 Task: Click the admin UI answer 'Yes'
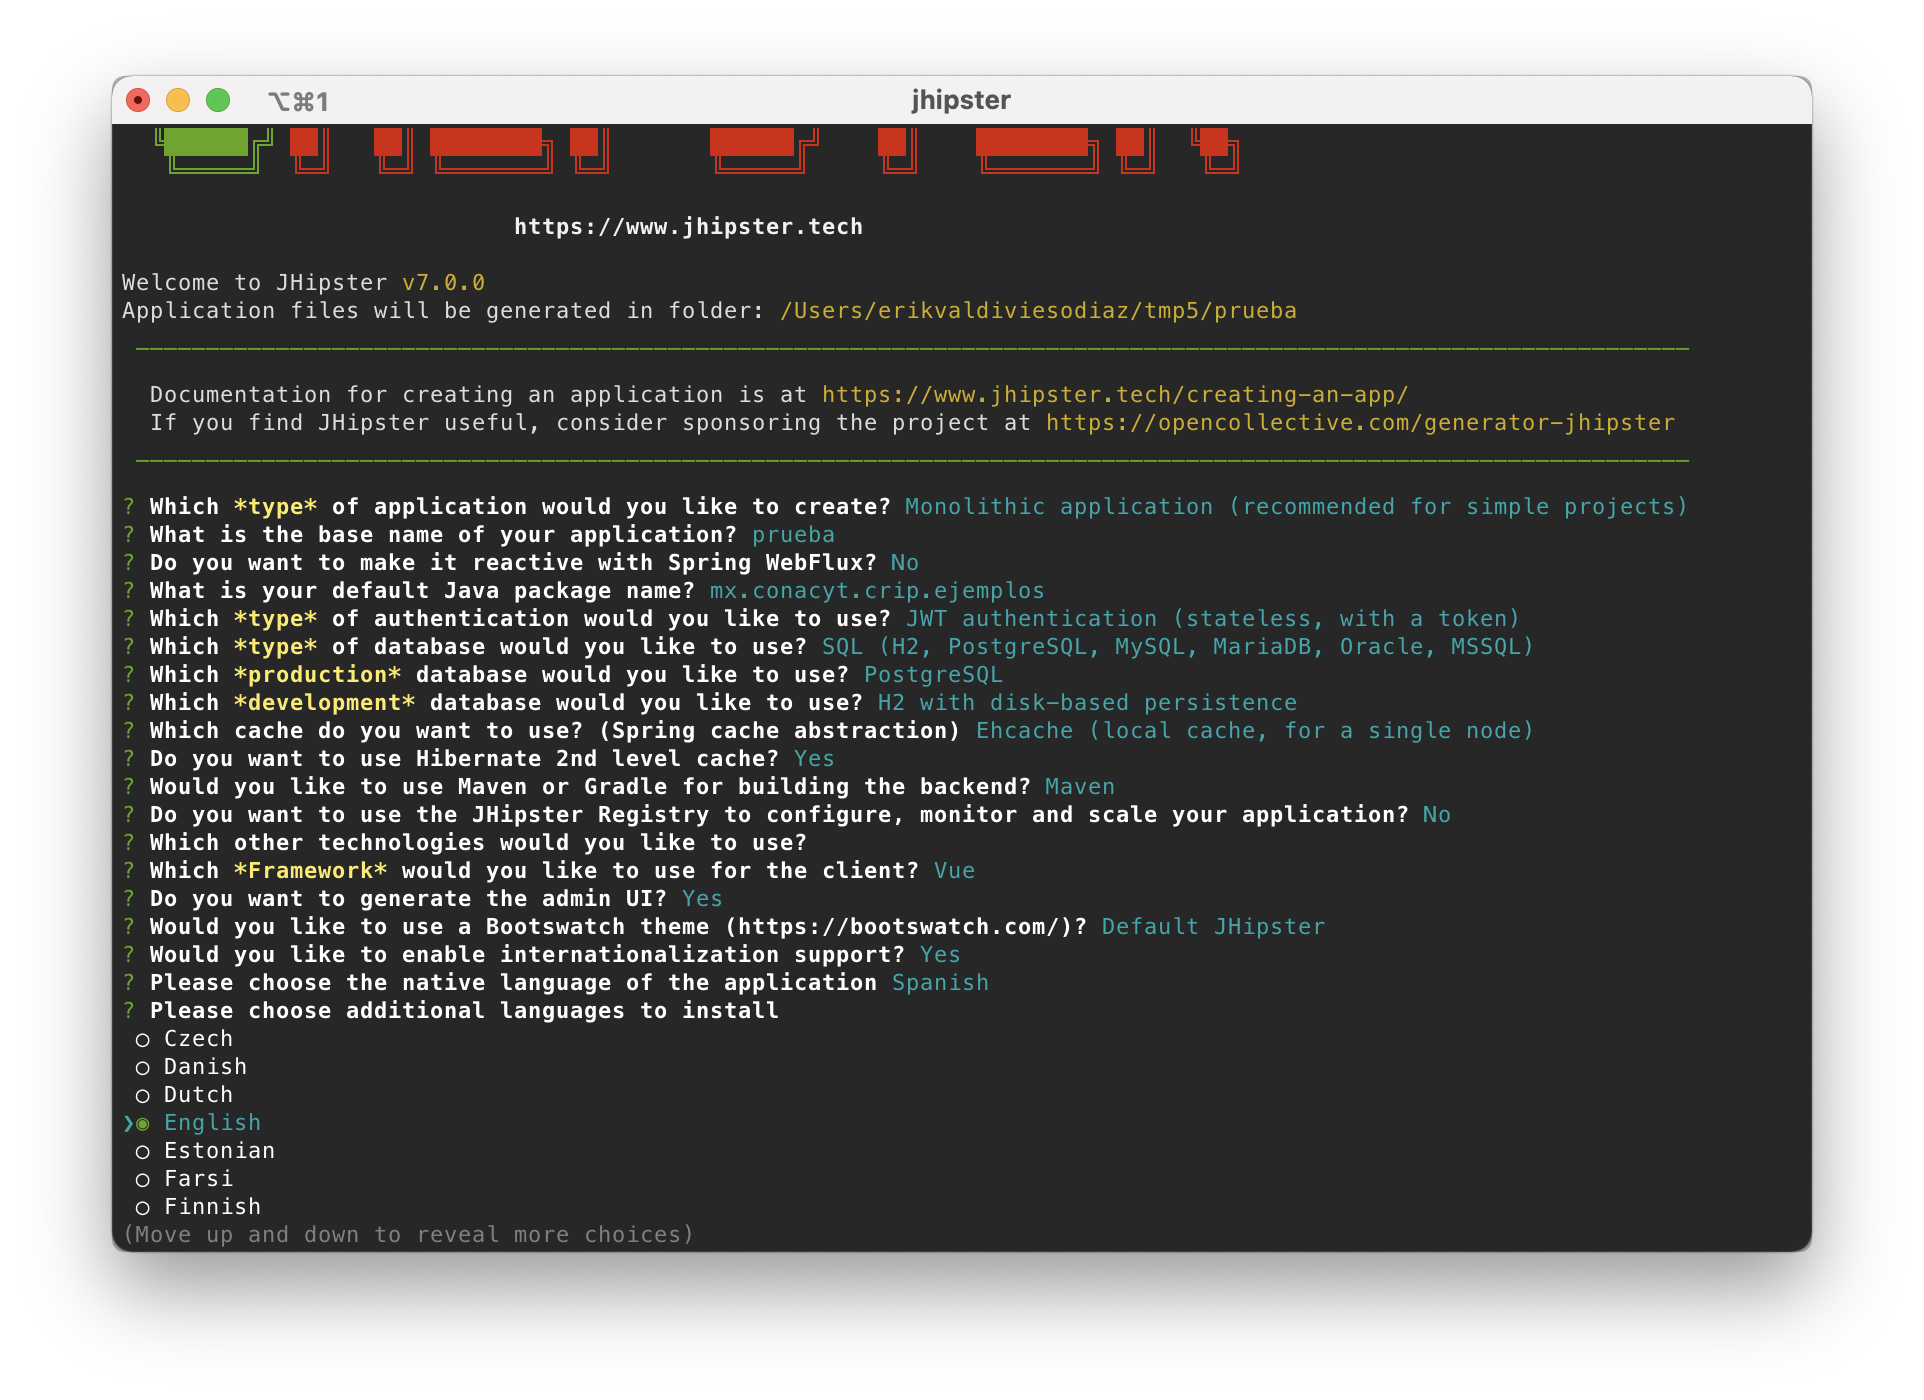tap(702, 899)
